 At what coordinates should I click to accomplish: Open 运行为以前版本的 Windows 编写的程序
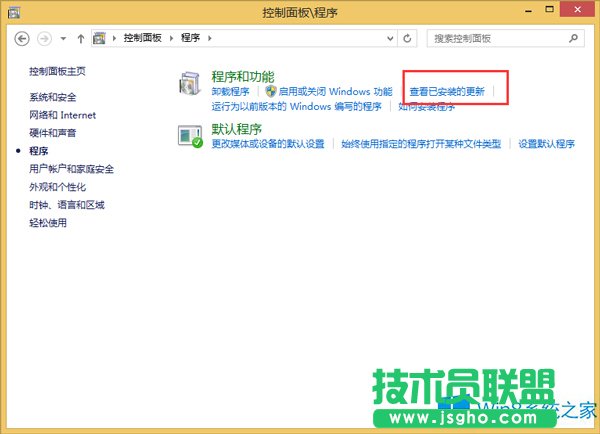[297, 106]
